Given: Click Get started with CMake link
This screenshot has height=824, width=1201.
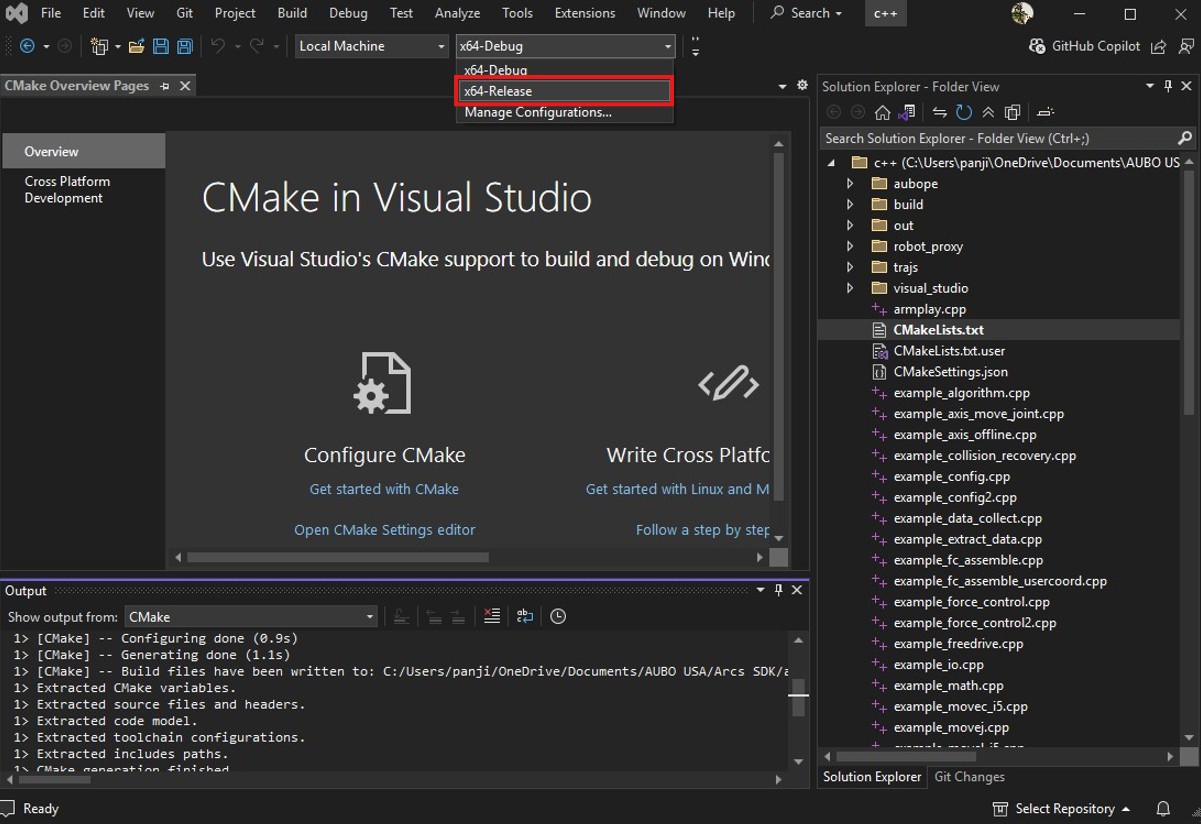Looking at the screenshot, I should pyautogui.click(x=384, y=489).
